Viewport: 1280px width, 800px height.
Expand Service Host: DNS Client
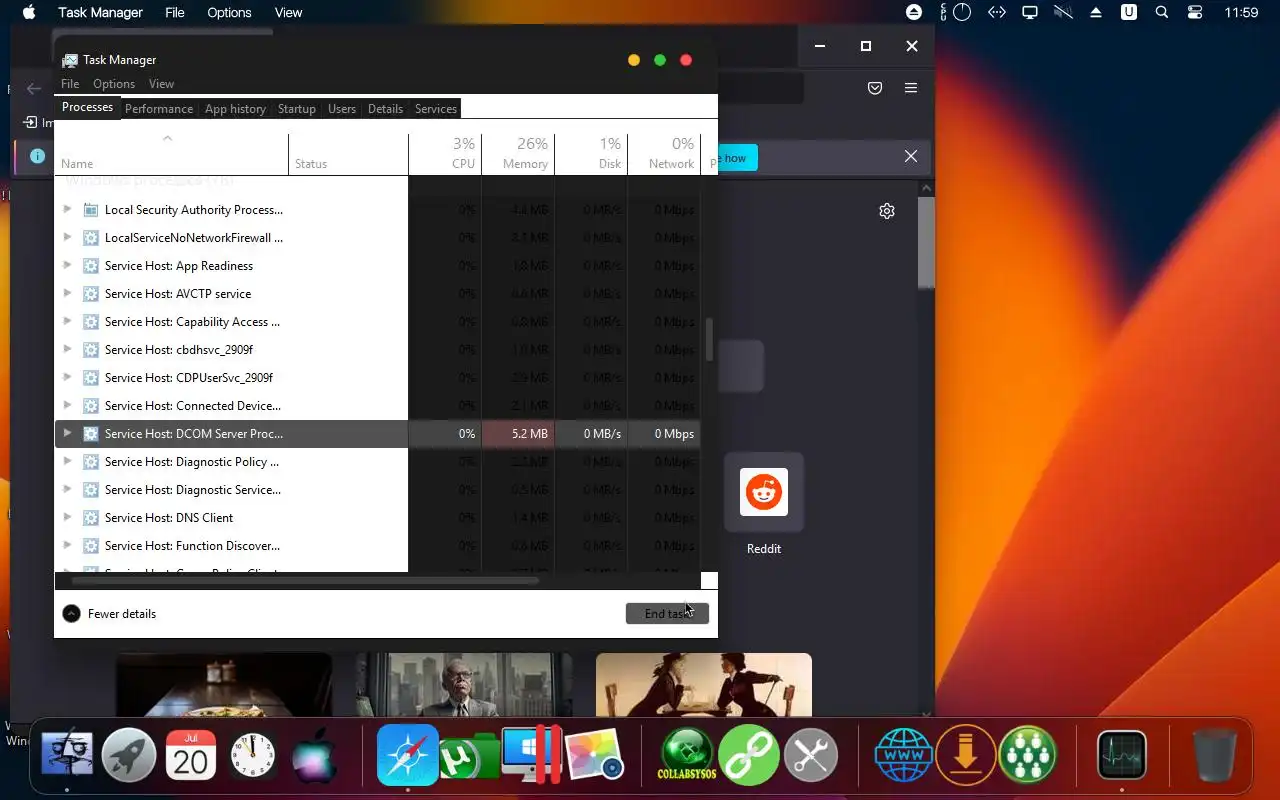(x=67, y=518)
